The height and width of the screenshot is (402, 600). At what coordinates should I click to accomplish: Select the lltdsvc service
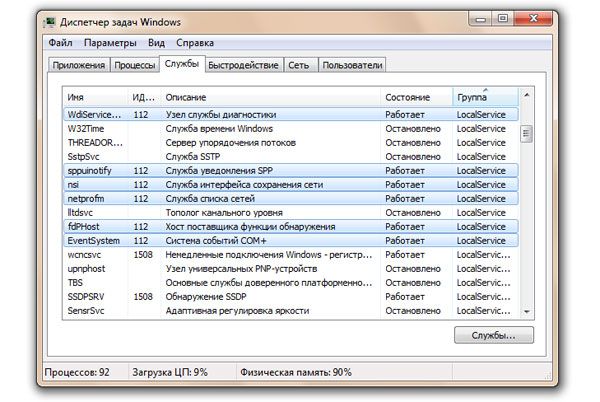(x=291, y=213)
